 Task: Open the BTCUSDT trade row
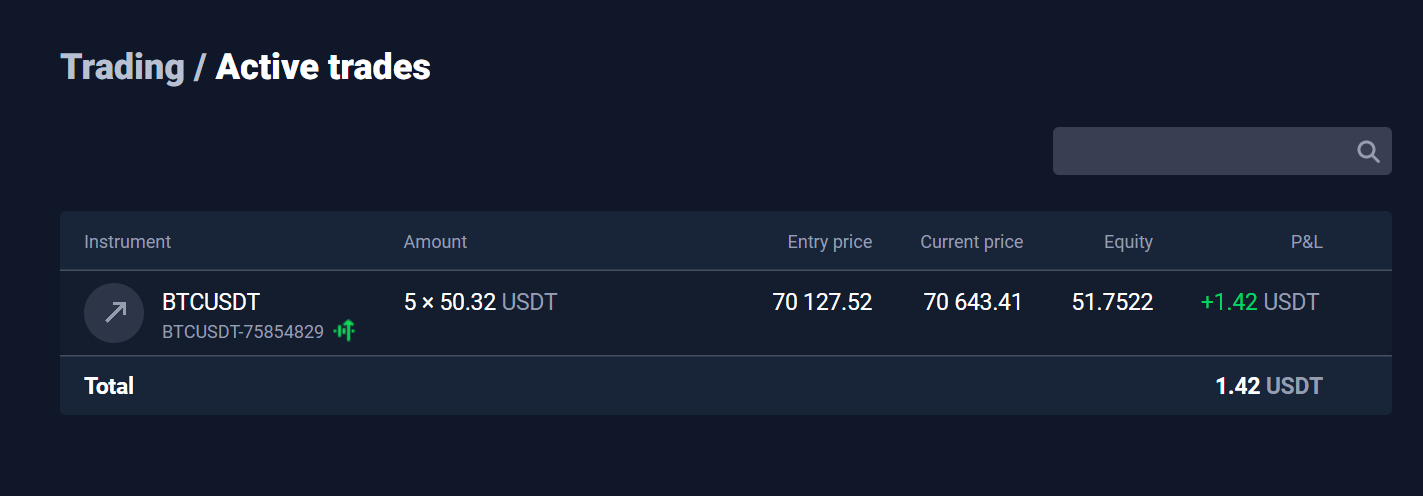click(x=726, y=313)
